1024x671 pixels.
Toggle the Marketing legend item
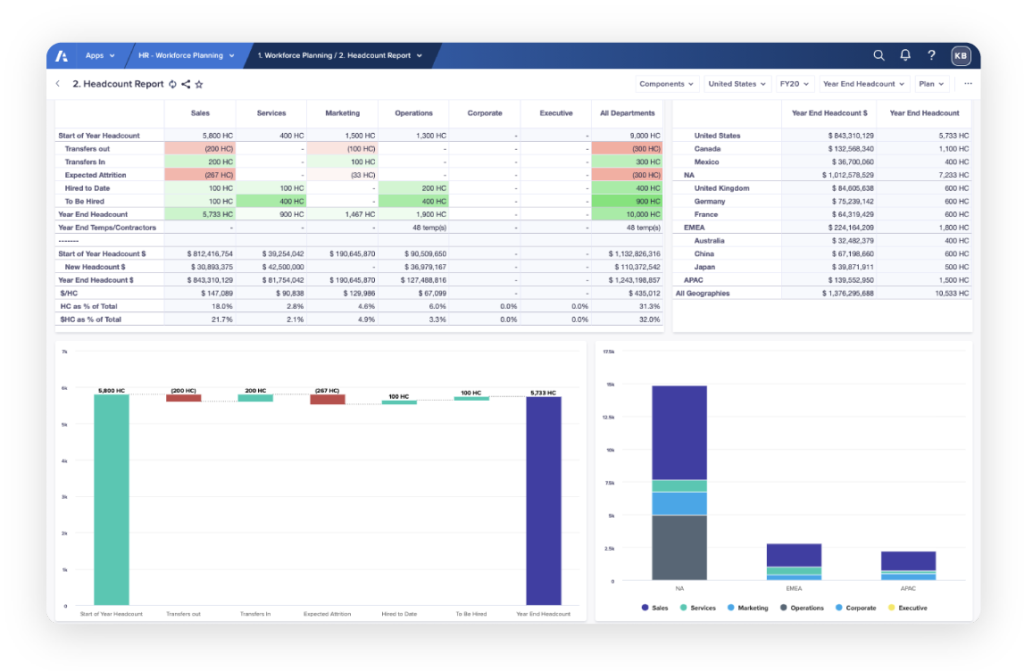748,608
